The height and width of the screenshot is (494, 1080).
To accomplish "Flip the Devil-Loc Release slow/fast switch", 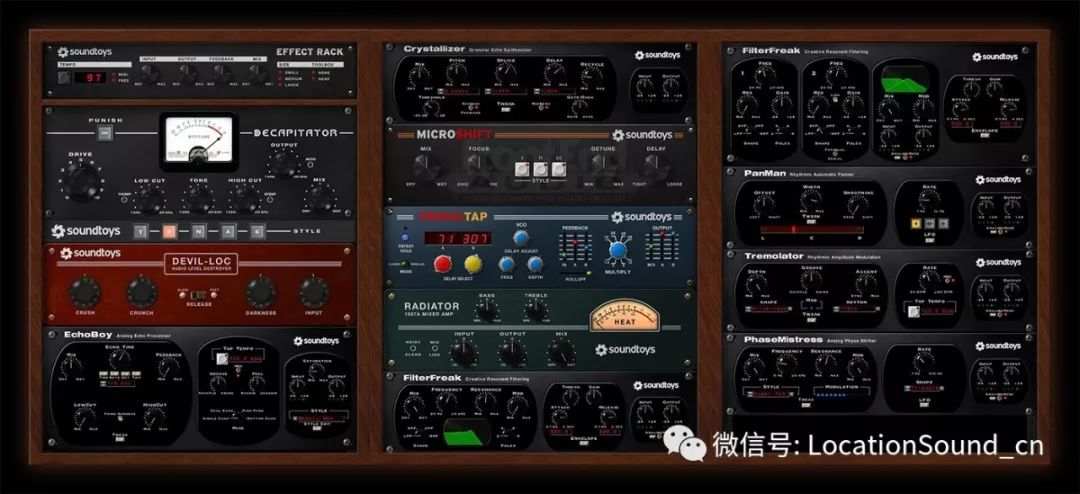I will pyautogui.click(x=203, y=291).
